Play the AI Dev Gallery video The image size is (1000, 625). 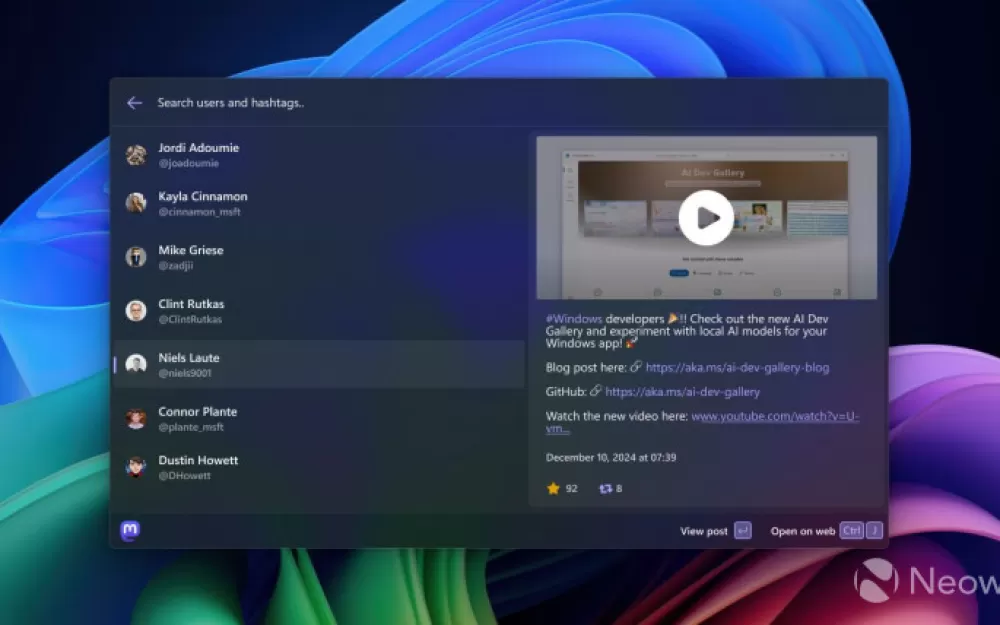point(706,217)
